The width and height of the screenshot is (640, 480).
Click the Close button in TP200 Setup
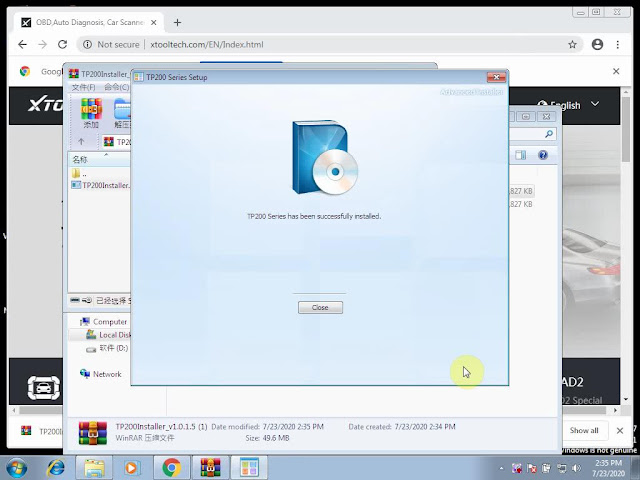320,307
